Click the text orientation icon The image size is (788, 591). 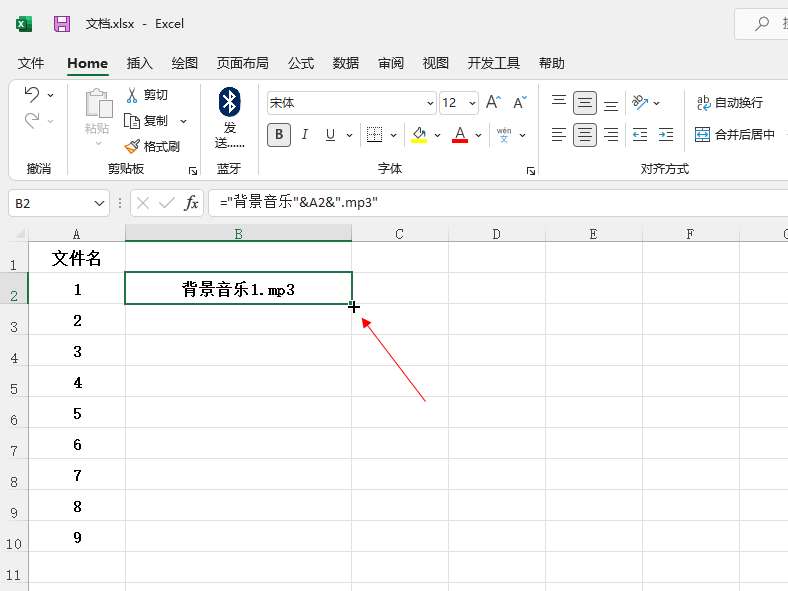click(x=640, y=103)
